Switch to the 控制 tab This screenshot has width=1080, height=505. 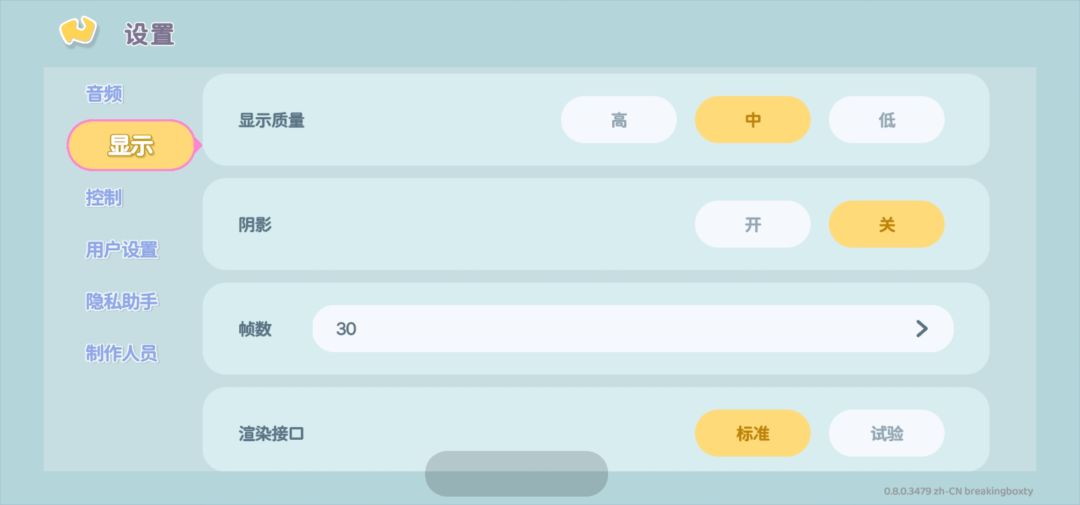coord(104,198)
